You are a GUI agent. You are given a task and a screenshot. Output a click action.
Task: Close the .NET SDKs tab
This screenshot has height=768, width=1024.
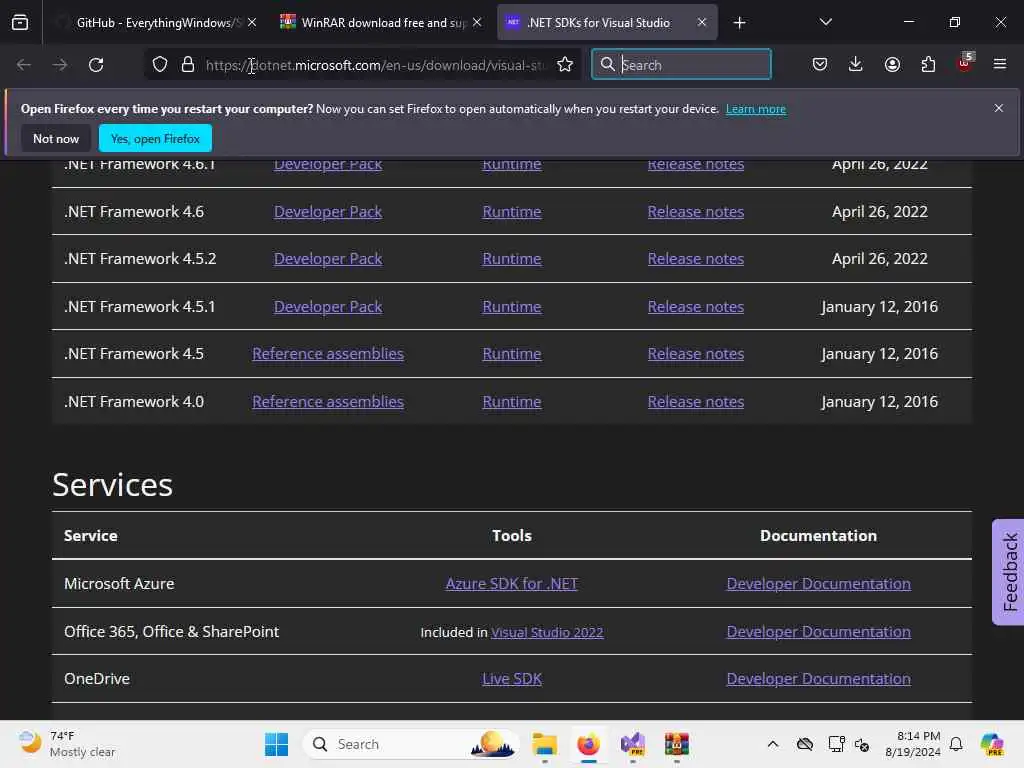(x=701, y=23)
